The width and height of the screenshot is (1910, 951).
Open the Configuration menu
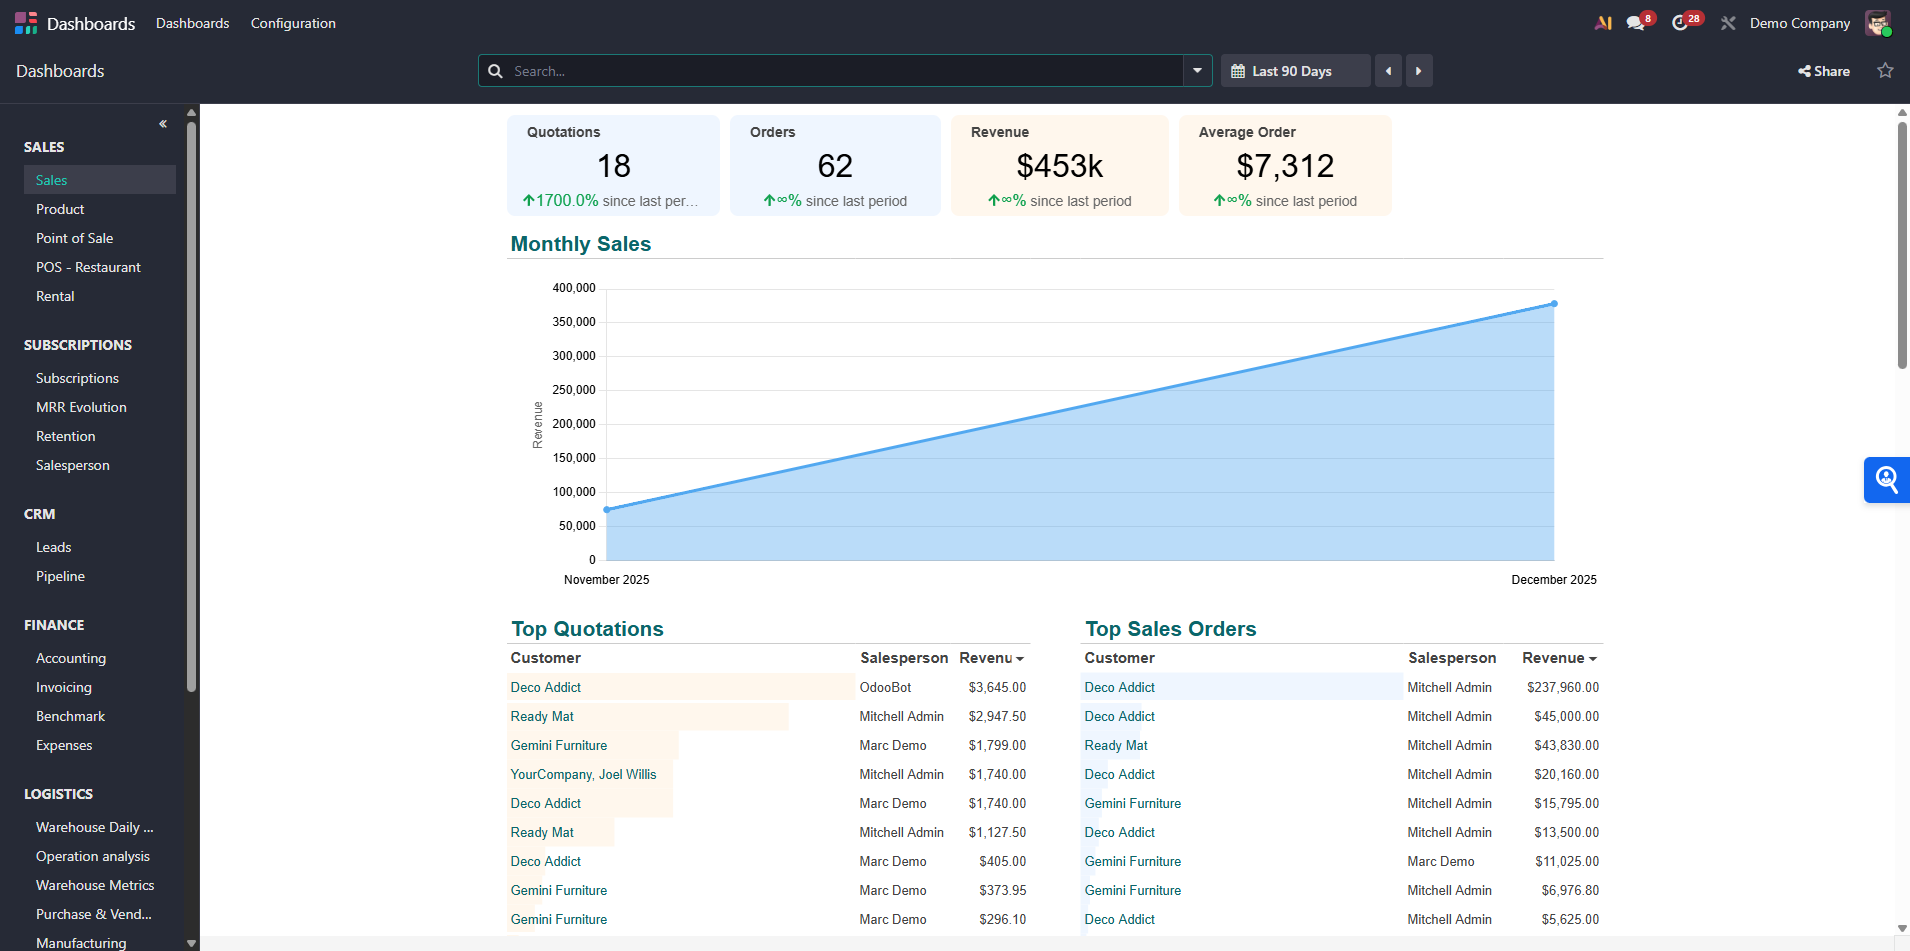click(292, 22)
